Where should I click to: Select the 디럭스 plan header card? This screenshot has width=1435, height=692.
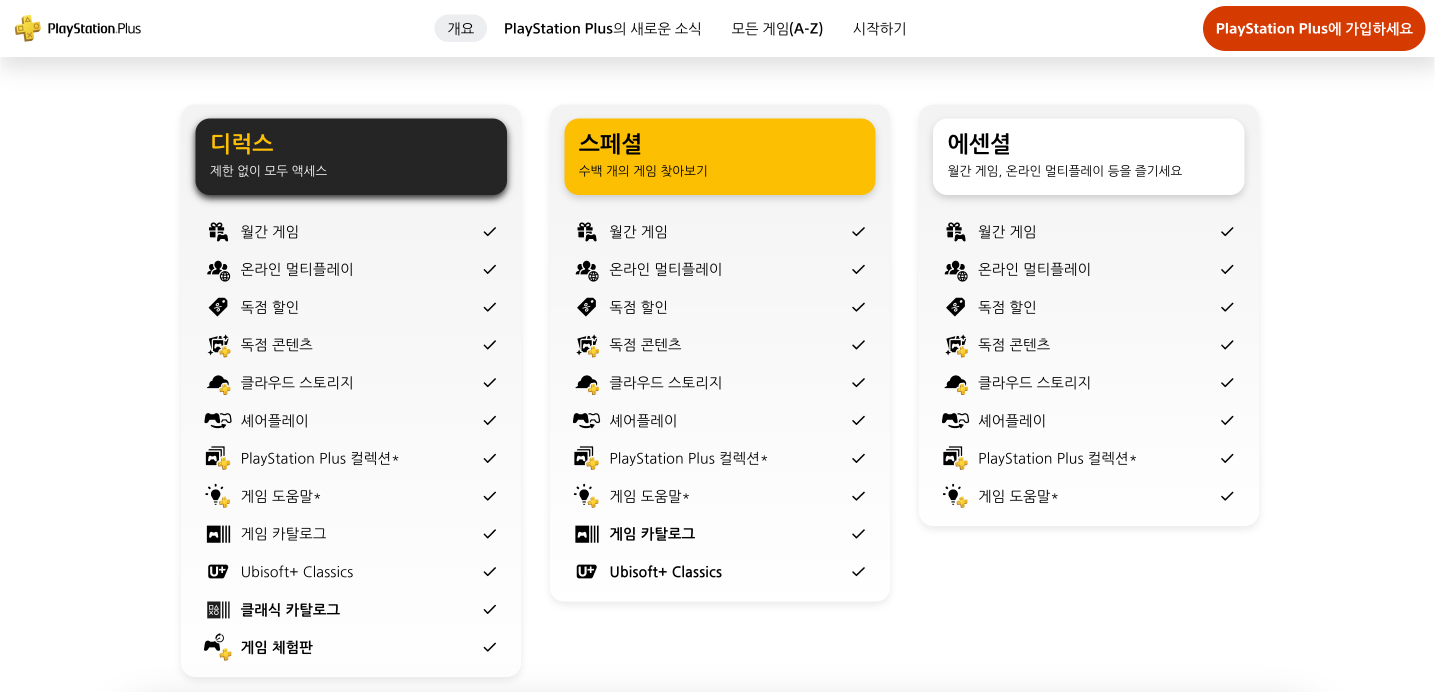coord(351,156)
